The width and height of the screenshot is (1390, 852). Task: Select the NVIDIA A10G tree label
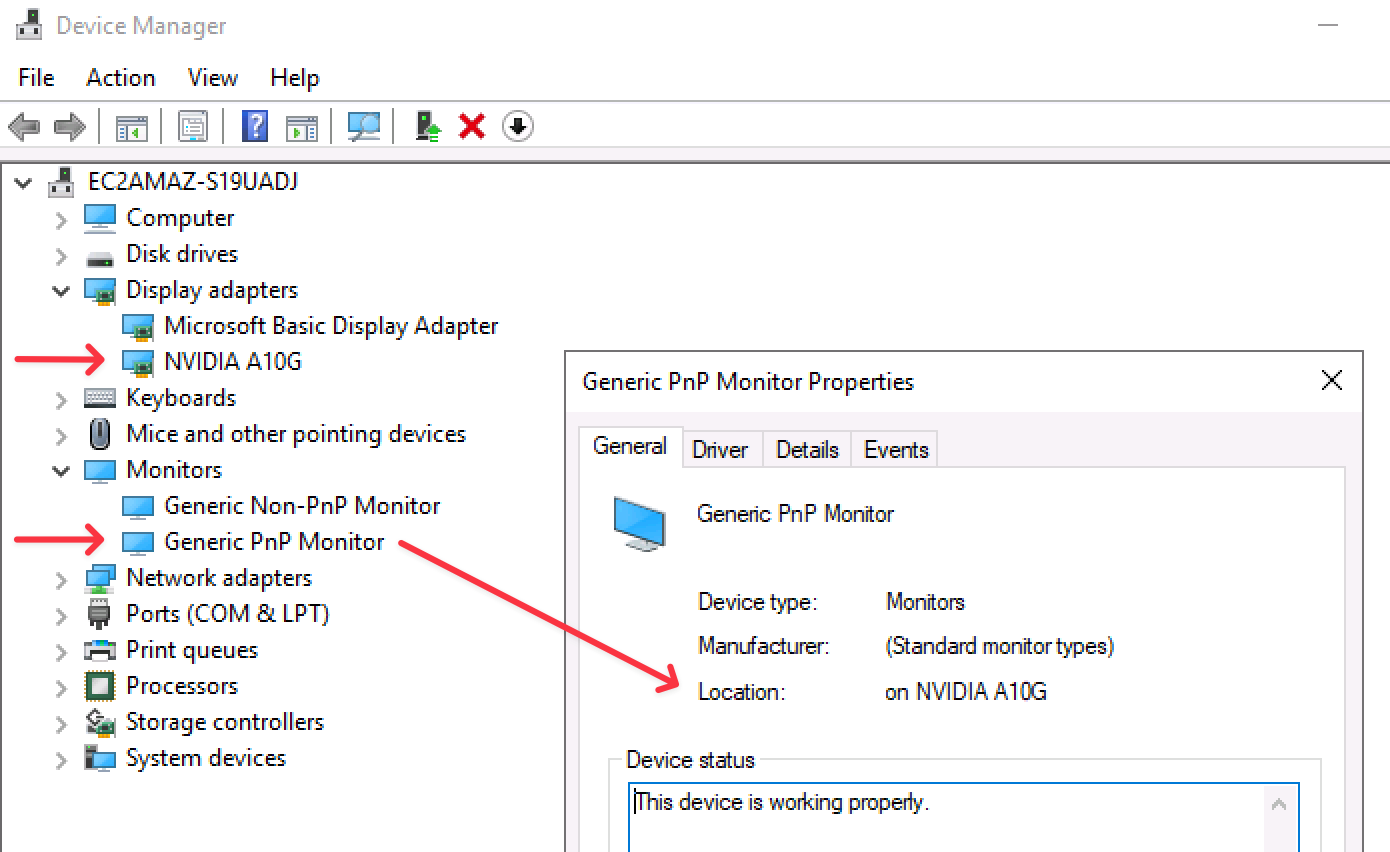point(233,362)
